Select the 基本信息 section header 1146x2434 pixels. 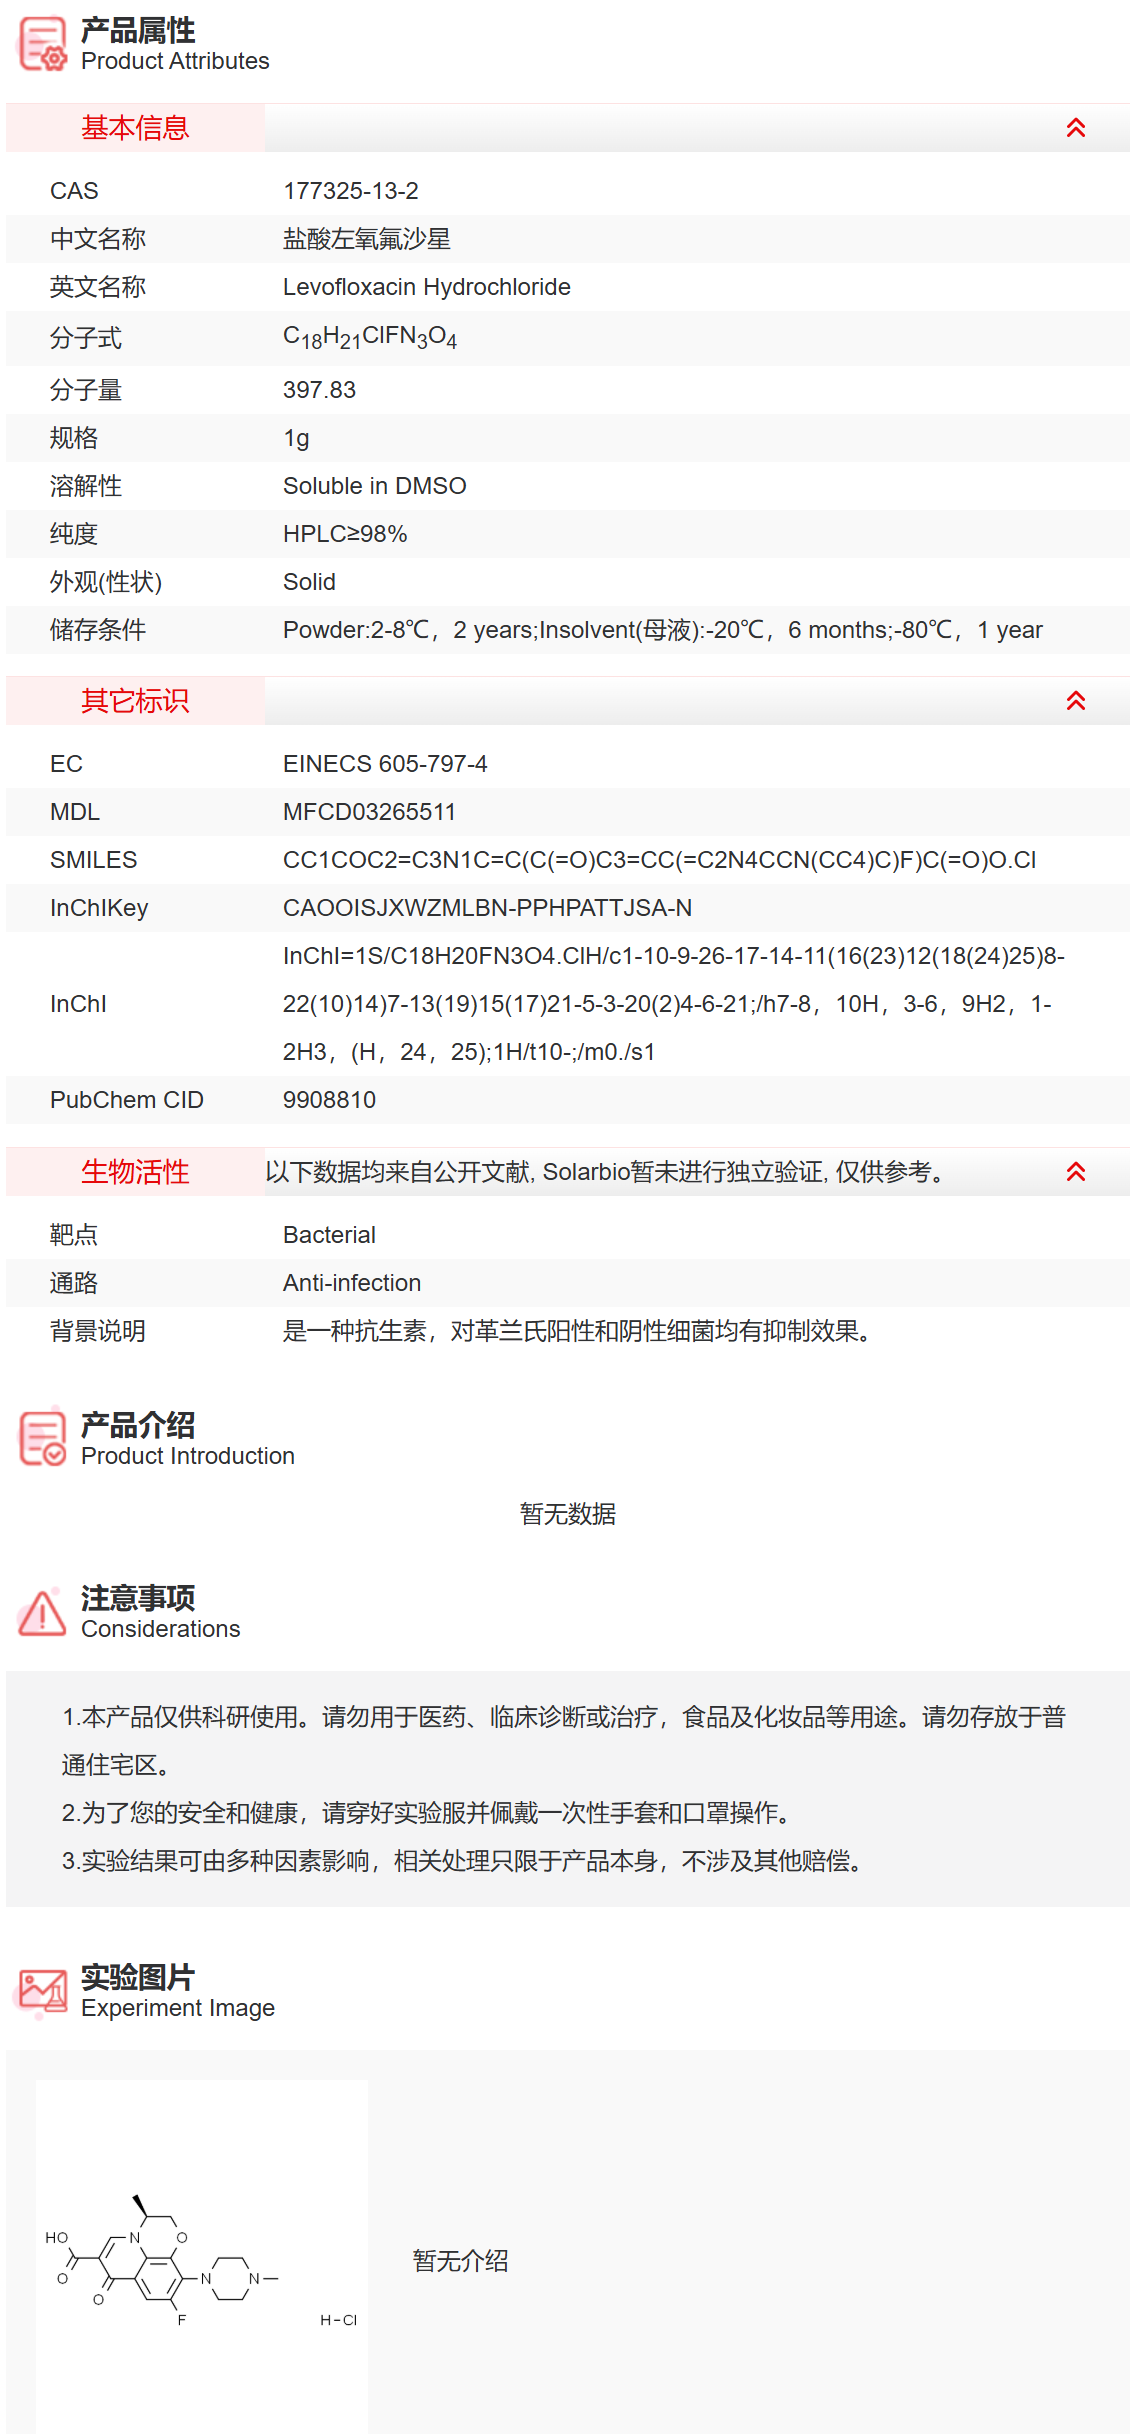click(x=135, y=128)
